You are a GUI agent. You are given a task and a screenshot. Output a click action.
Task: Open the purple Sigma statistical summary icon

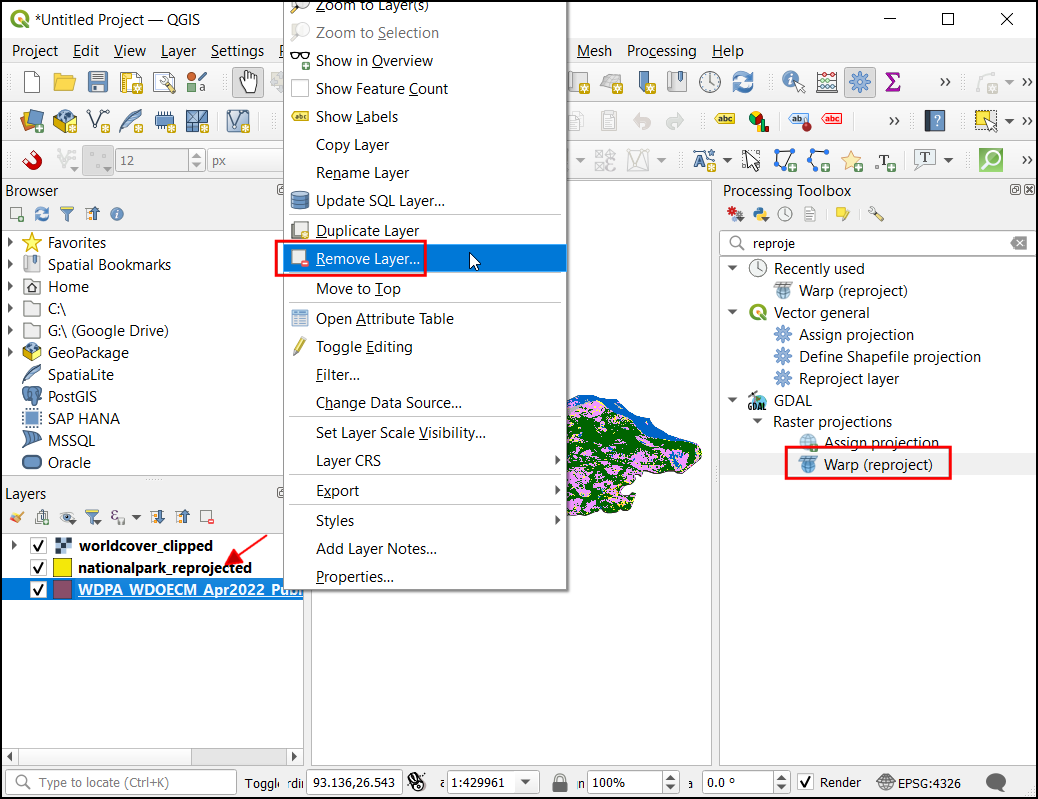pos(893,82)
